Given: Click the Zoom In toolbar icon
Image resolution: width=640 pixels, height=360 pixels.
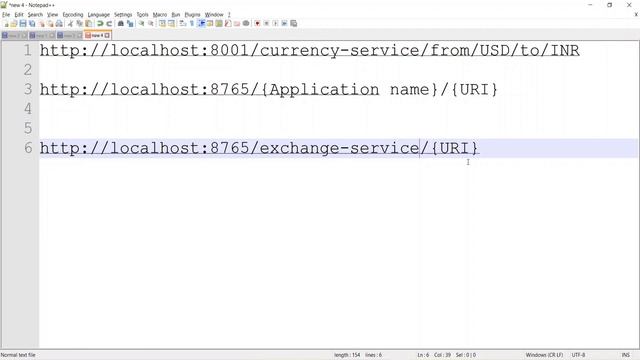Looking at the screenshot, I should pos(141,24).
